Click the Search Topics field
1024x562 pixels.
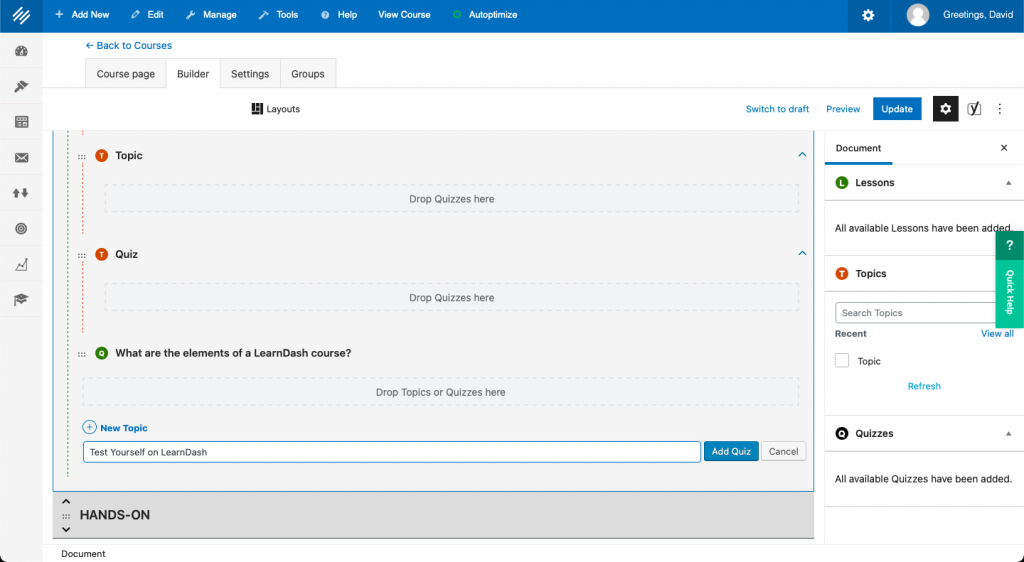[916, 313]
